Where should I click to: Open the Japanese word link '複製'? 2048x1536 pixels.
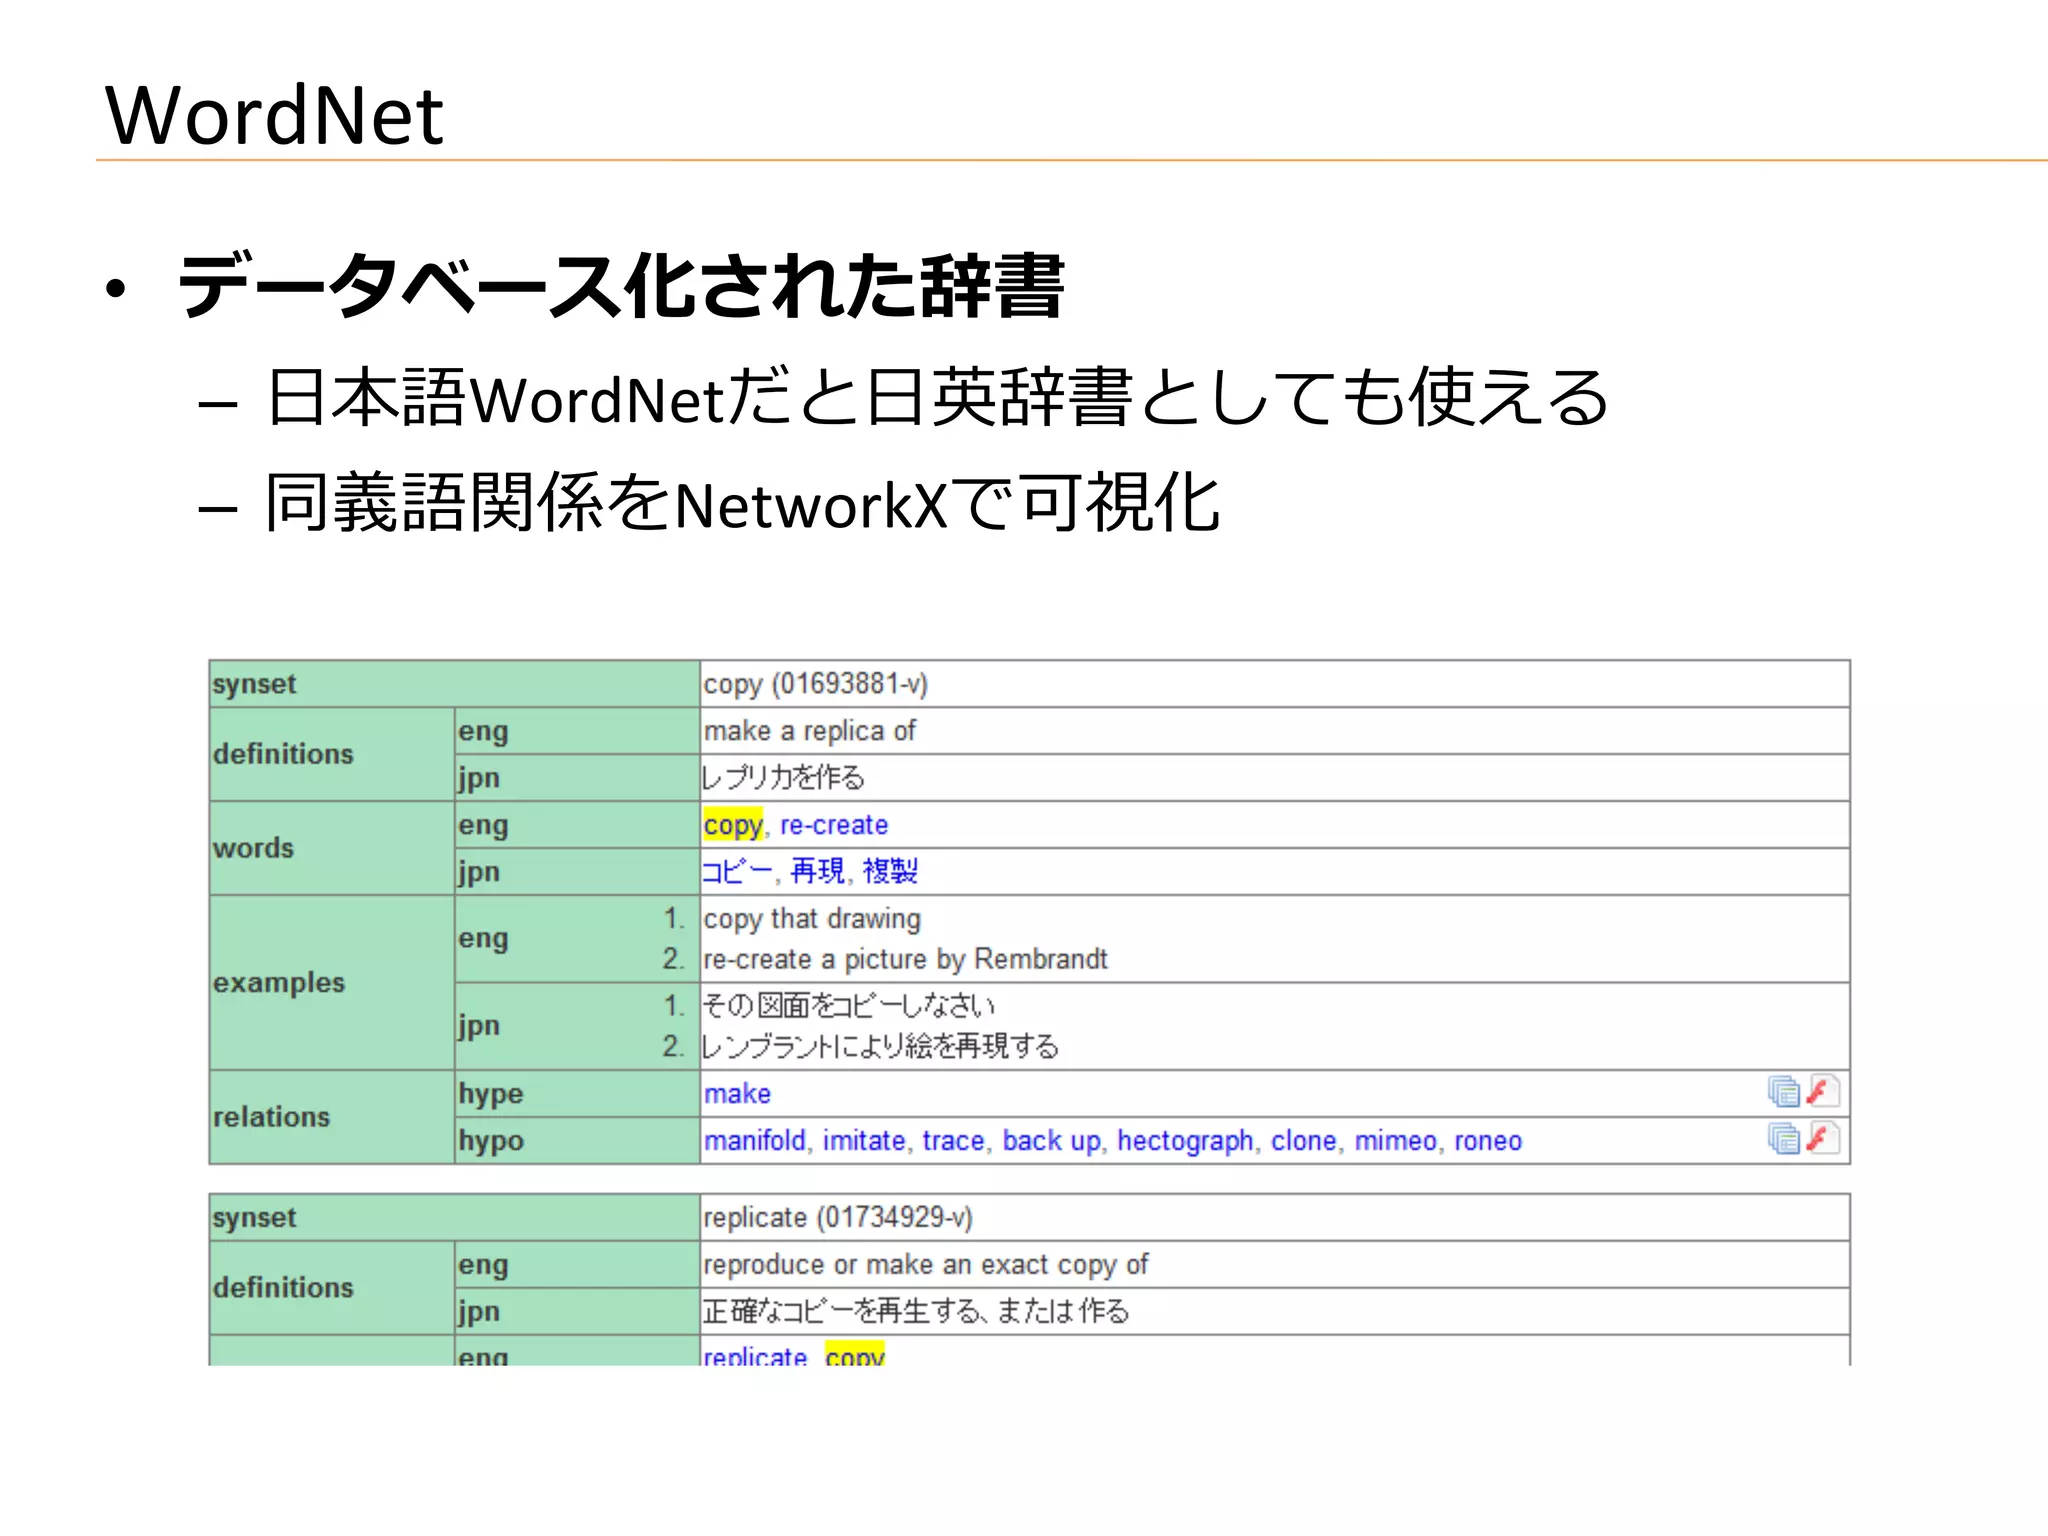tap(890, 871)
